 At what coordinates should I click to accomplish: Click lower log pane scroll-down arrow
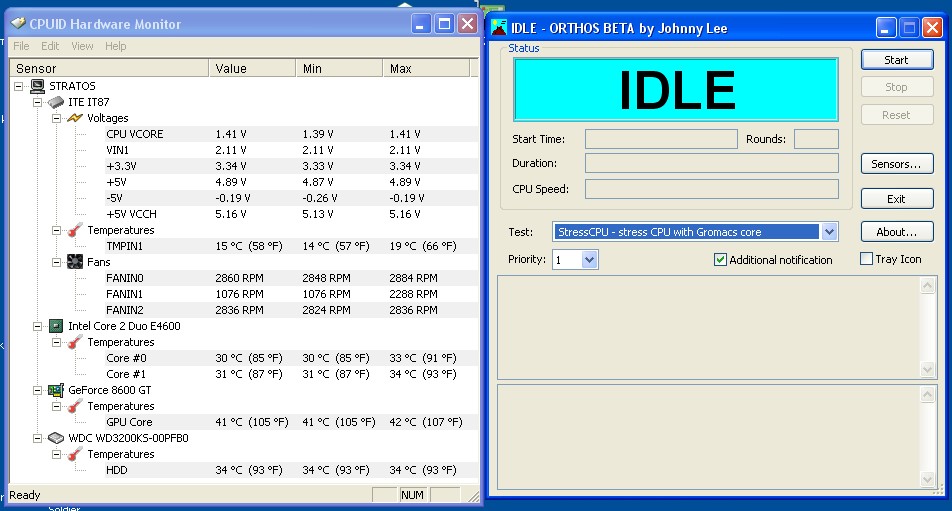pyautogui.click(x=927, y=479)
